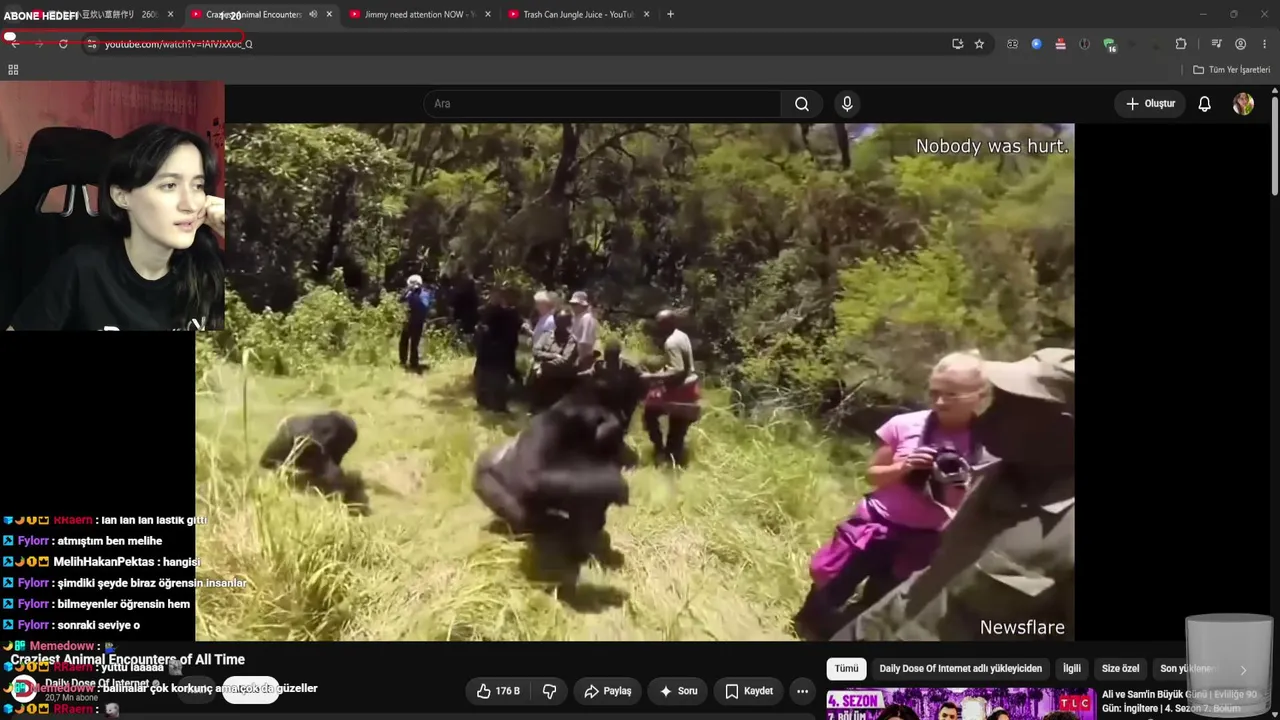Click the YouTube voice search microphone
The height and width of the screenshot is (720, 1280).
pos(847,104)
